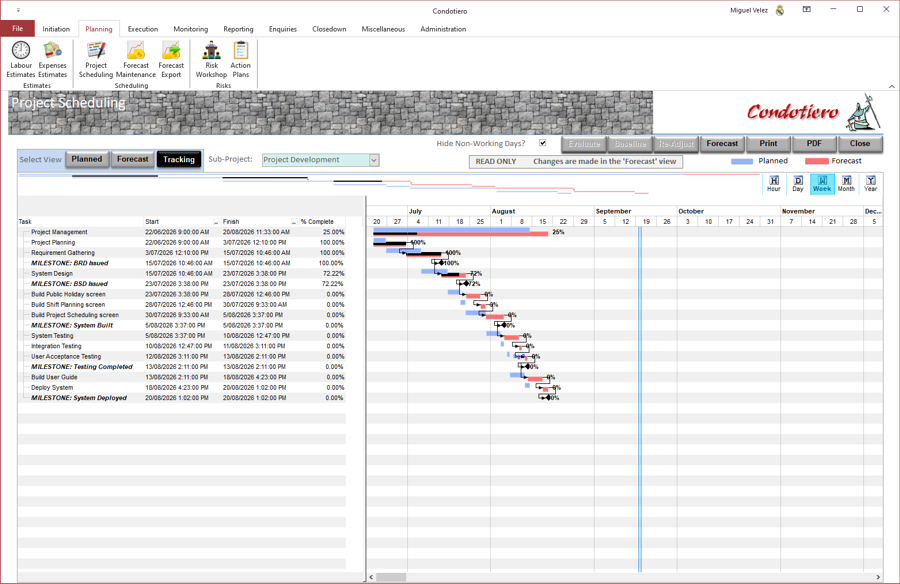Click the user avatar beside Miguel Velez

[780, 10]
